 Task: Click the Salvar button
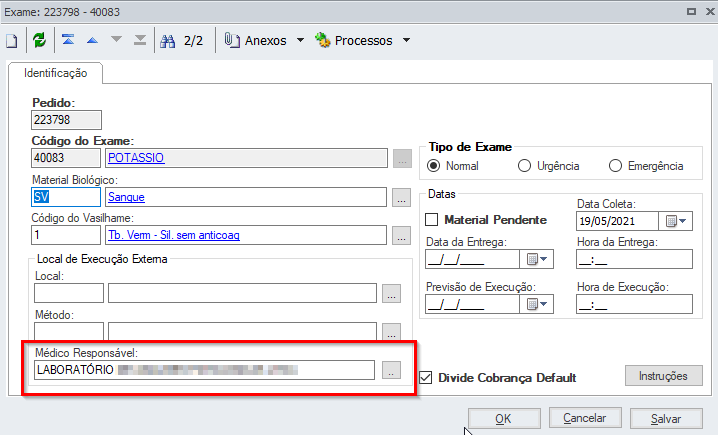tap(666, 419)
